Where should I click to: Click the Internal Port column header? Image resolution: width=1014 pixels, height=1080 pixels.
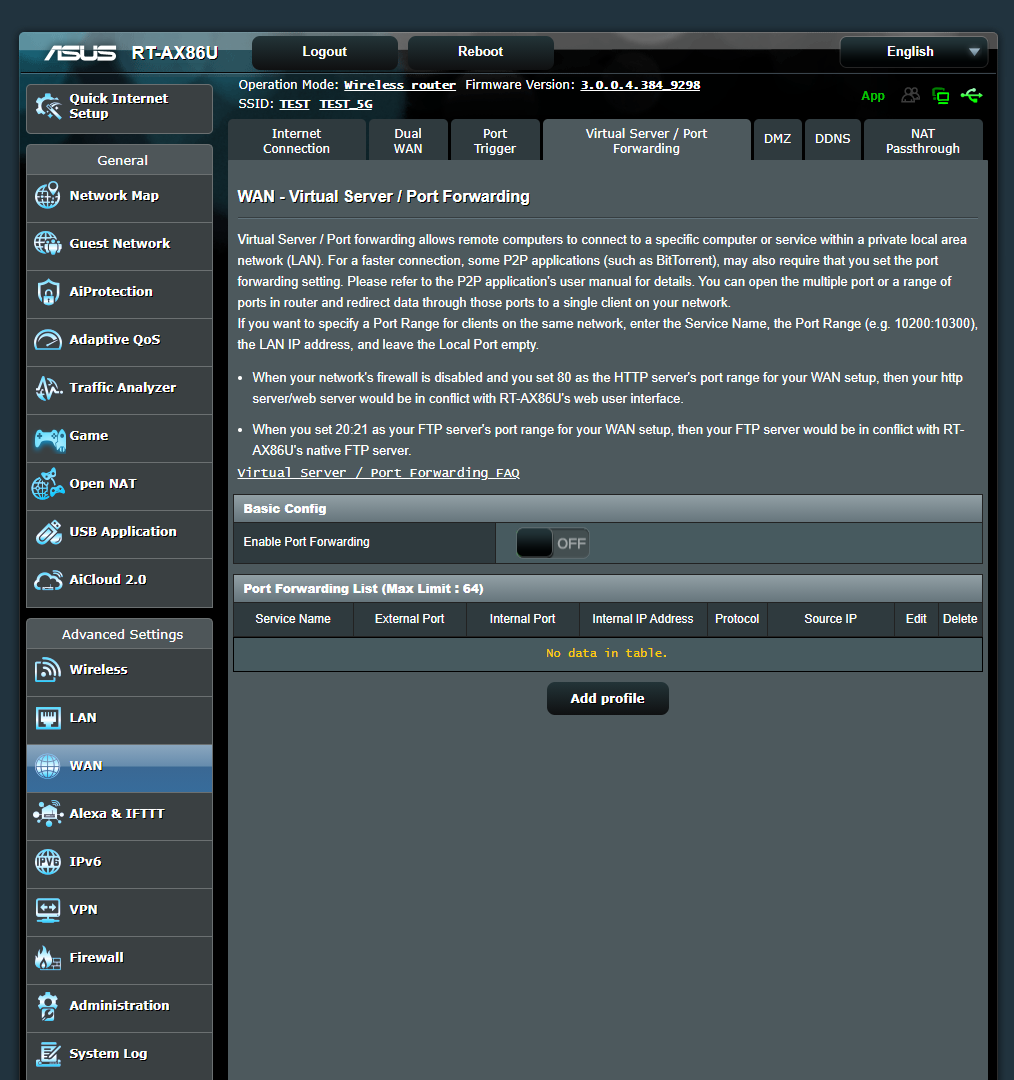(x=522, y=619)
